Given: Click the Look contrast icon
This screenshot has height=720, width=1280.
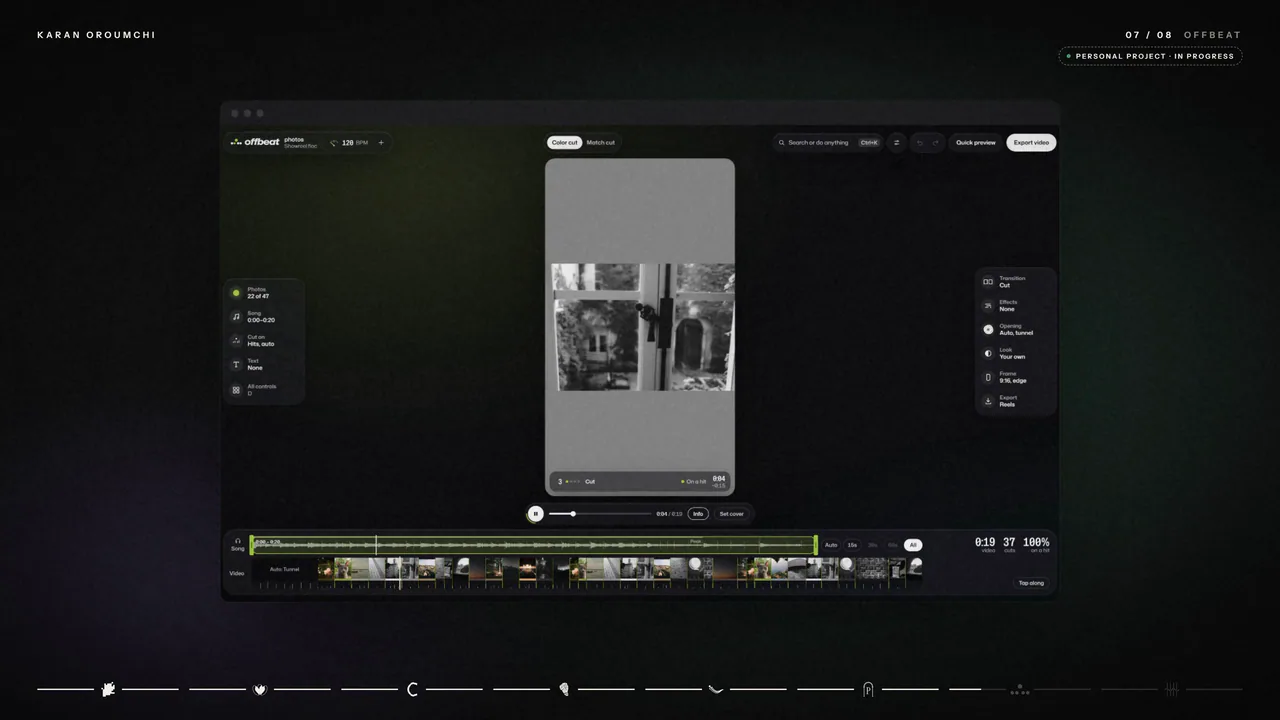Looking at the screenshot, I should [x=988, y=353].
